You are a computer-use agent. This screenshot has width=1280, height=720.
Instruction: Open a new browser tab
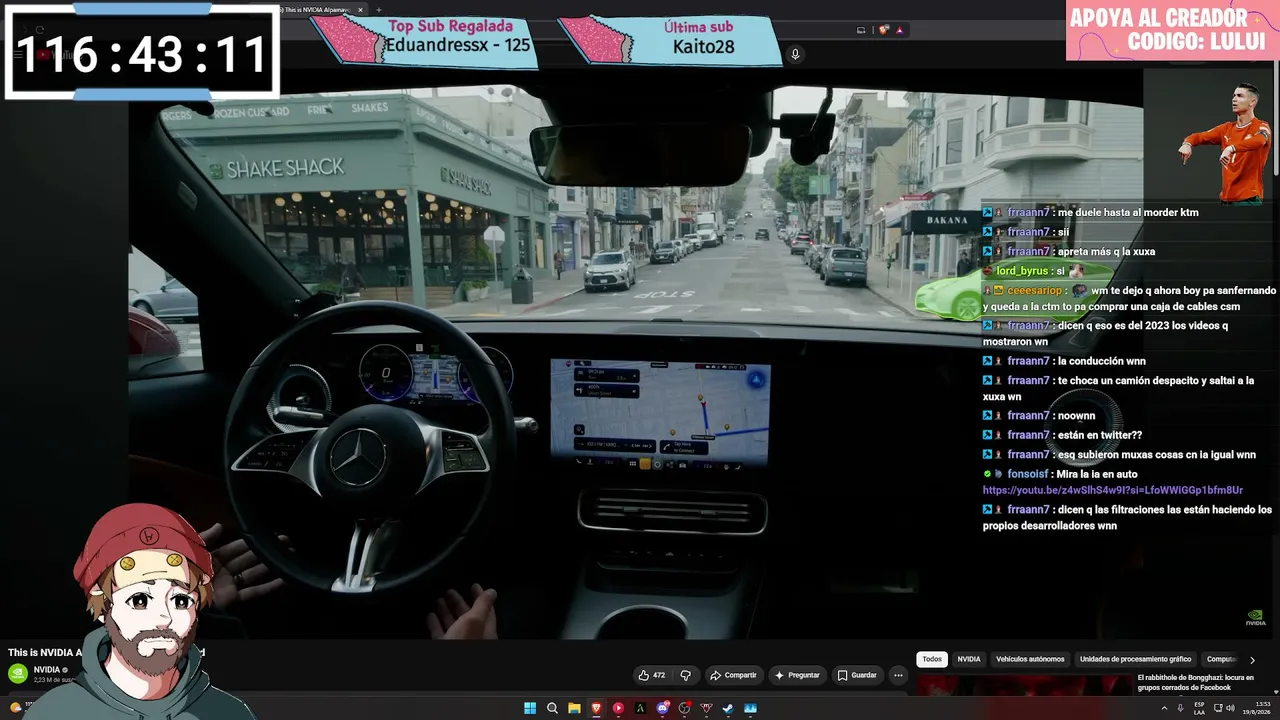click(378, 10)
